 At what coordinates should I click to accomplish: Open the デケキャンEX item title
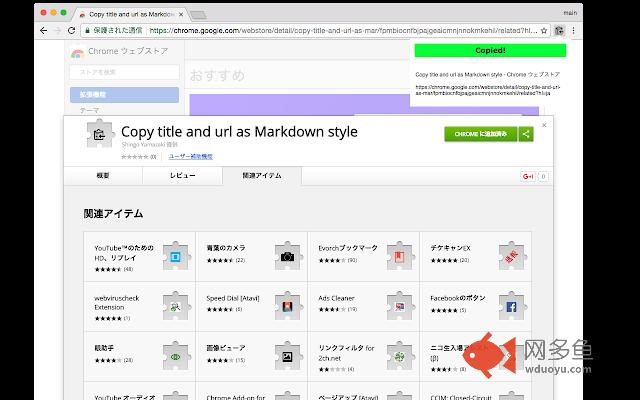click(451, 248)
